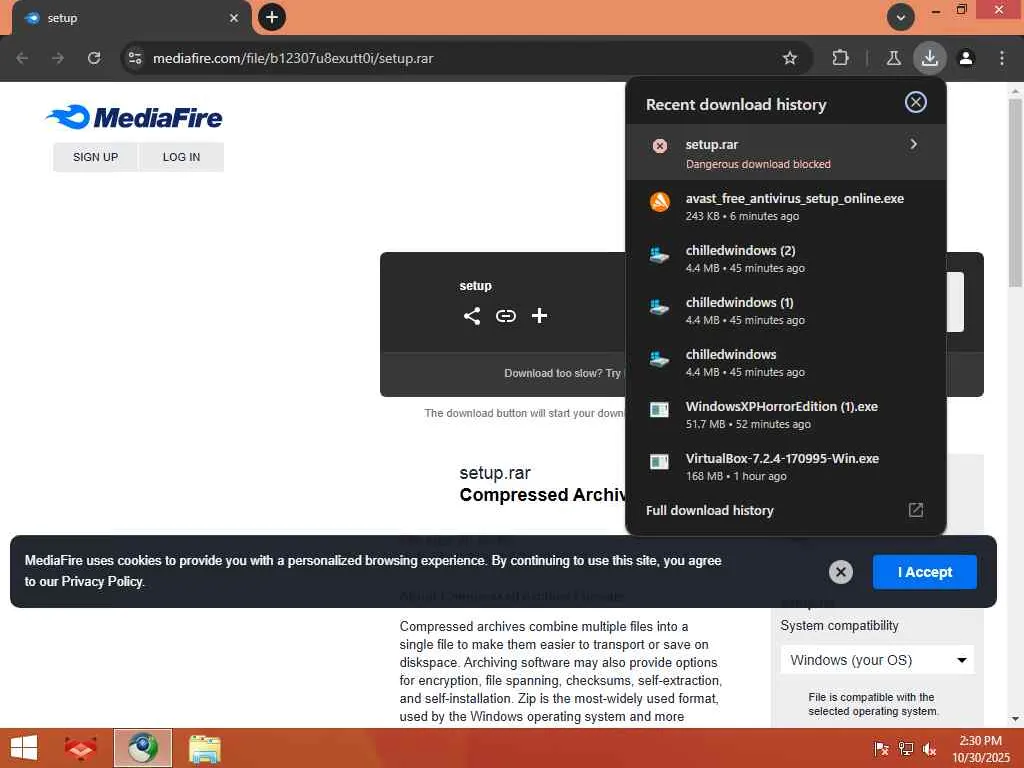Screen dimensions: 1024x768
Task: Close the download history popup
Action: (x=916, y=102)
